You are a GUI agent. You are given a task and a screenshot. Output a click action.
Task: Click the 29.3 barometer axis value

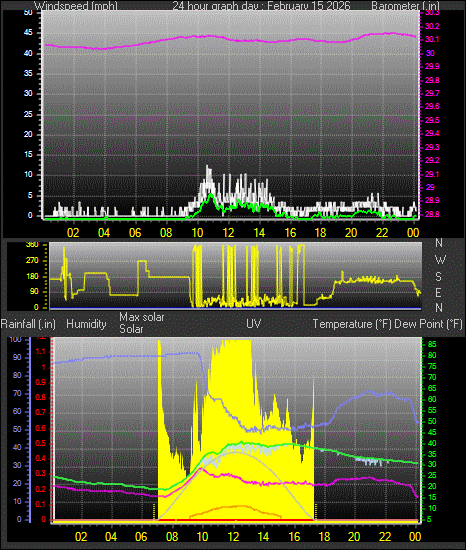tap(432, 147)
